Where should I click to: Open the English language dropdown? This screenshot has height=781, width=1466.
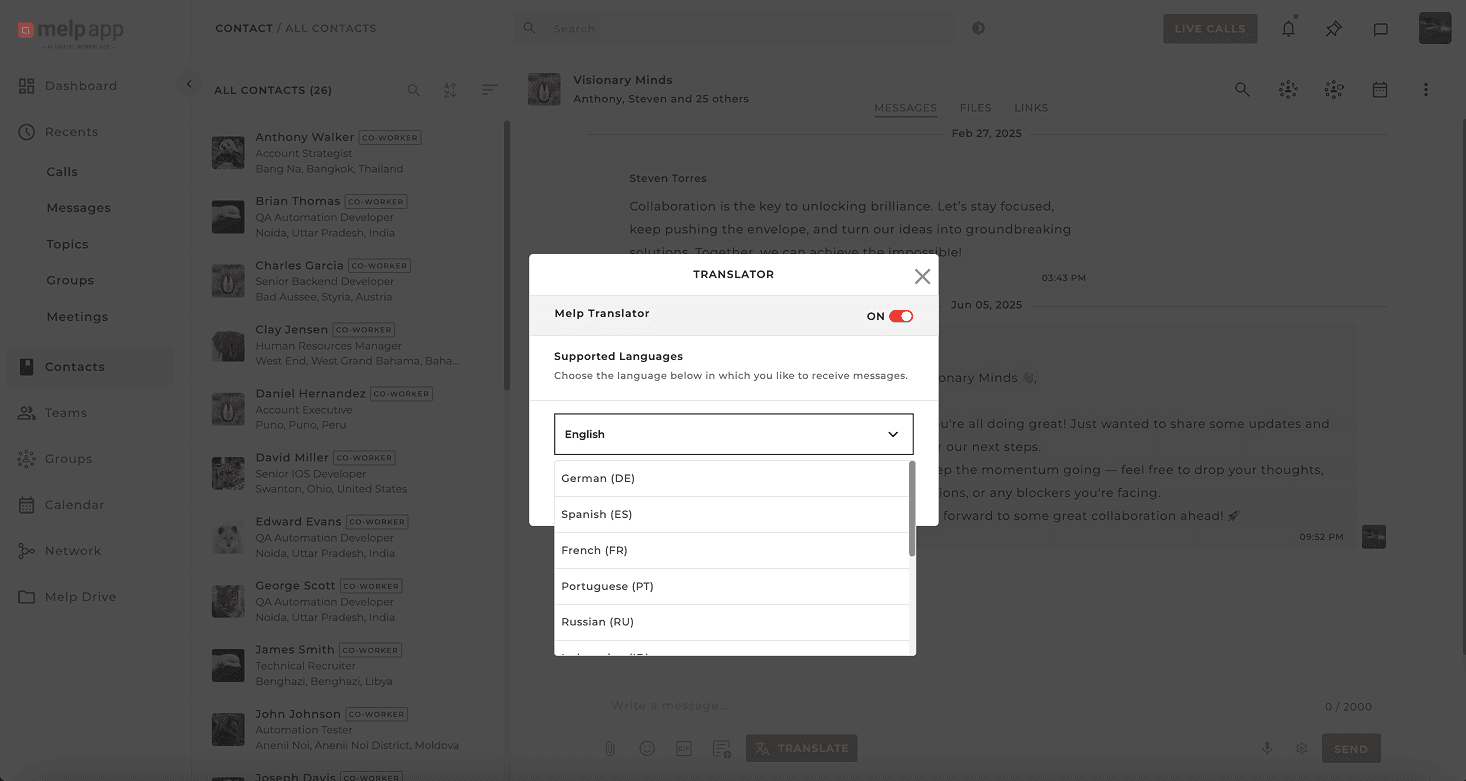click(733, 434)
